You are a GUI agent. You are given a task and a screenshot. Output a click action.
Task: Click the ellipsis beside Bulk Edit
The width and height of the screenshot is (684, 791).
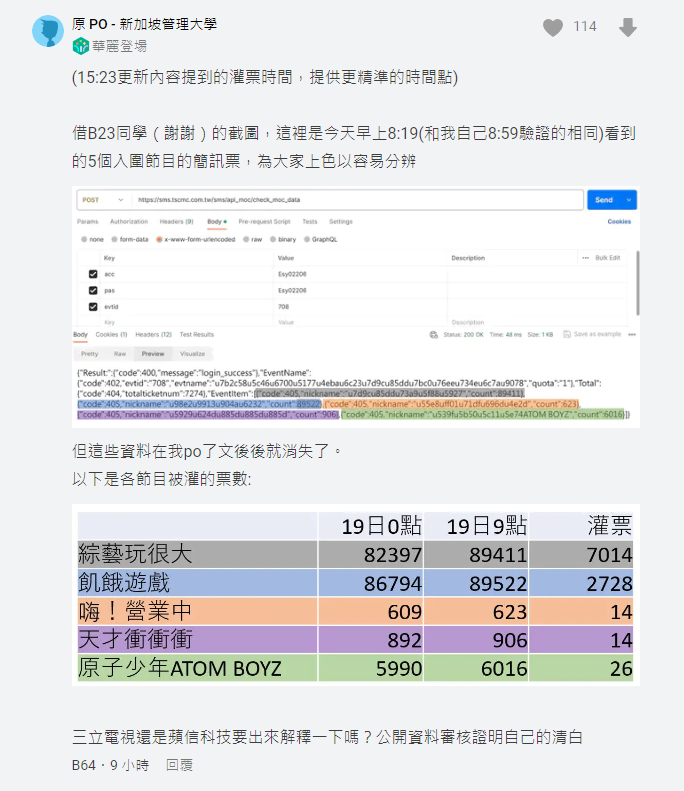585,258
